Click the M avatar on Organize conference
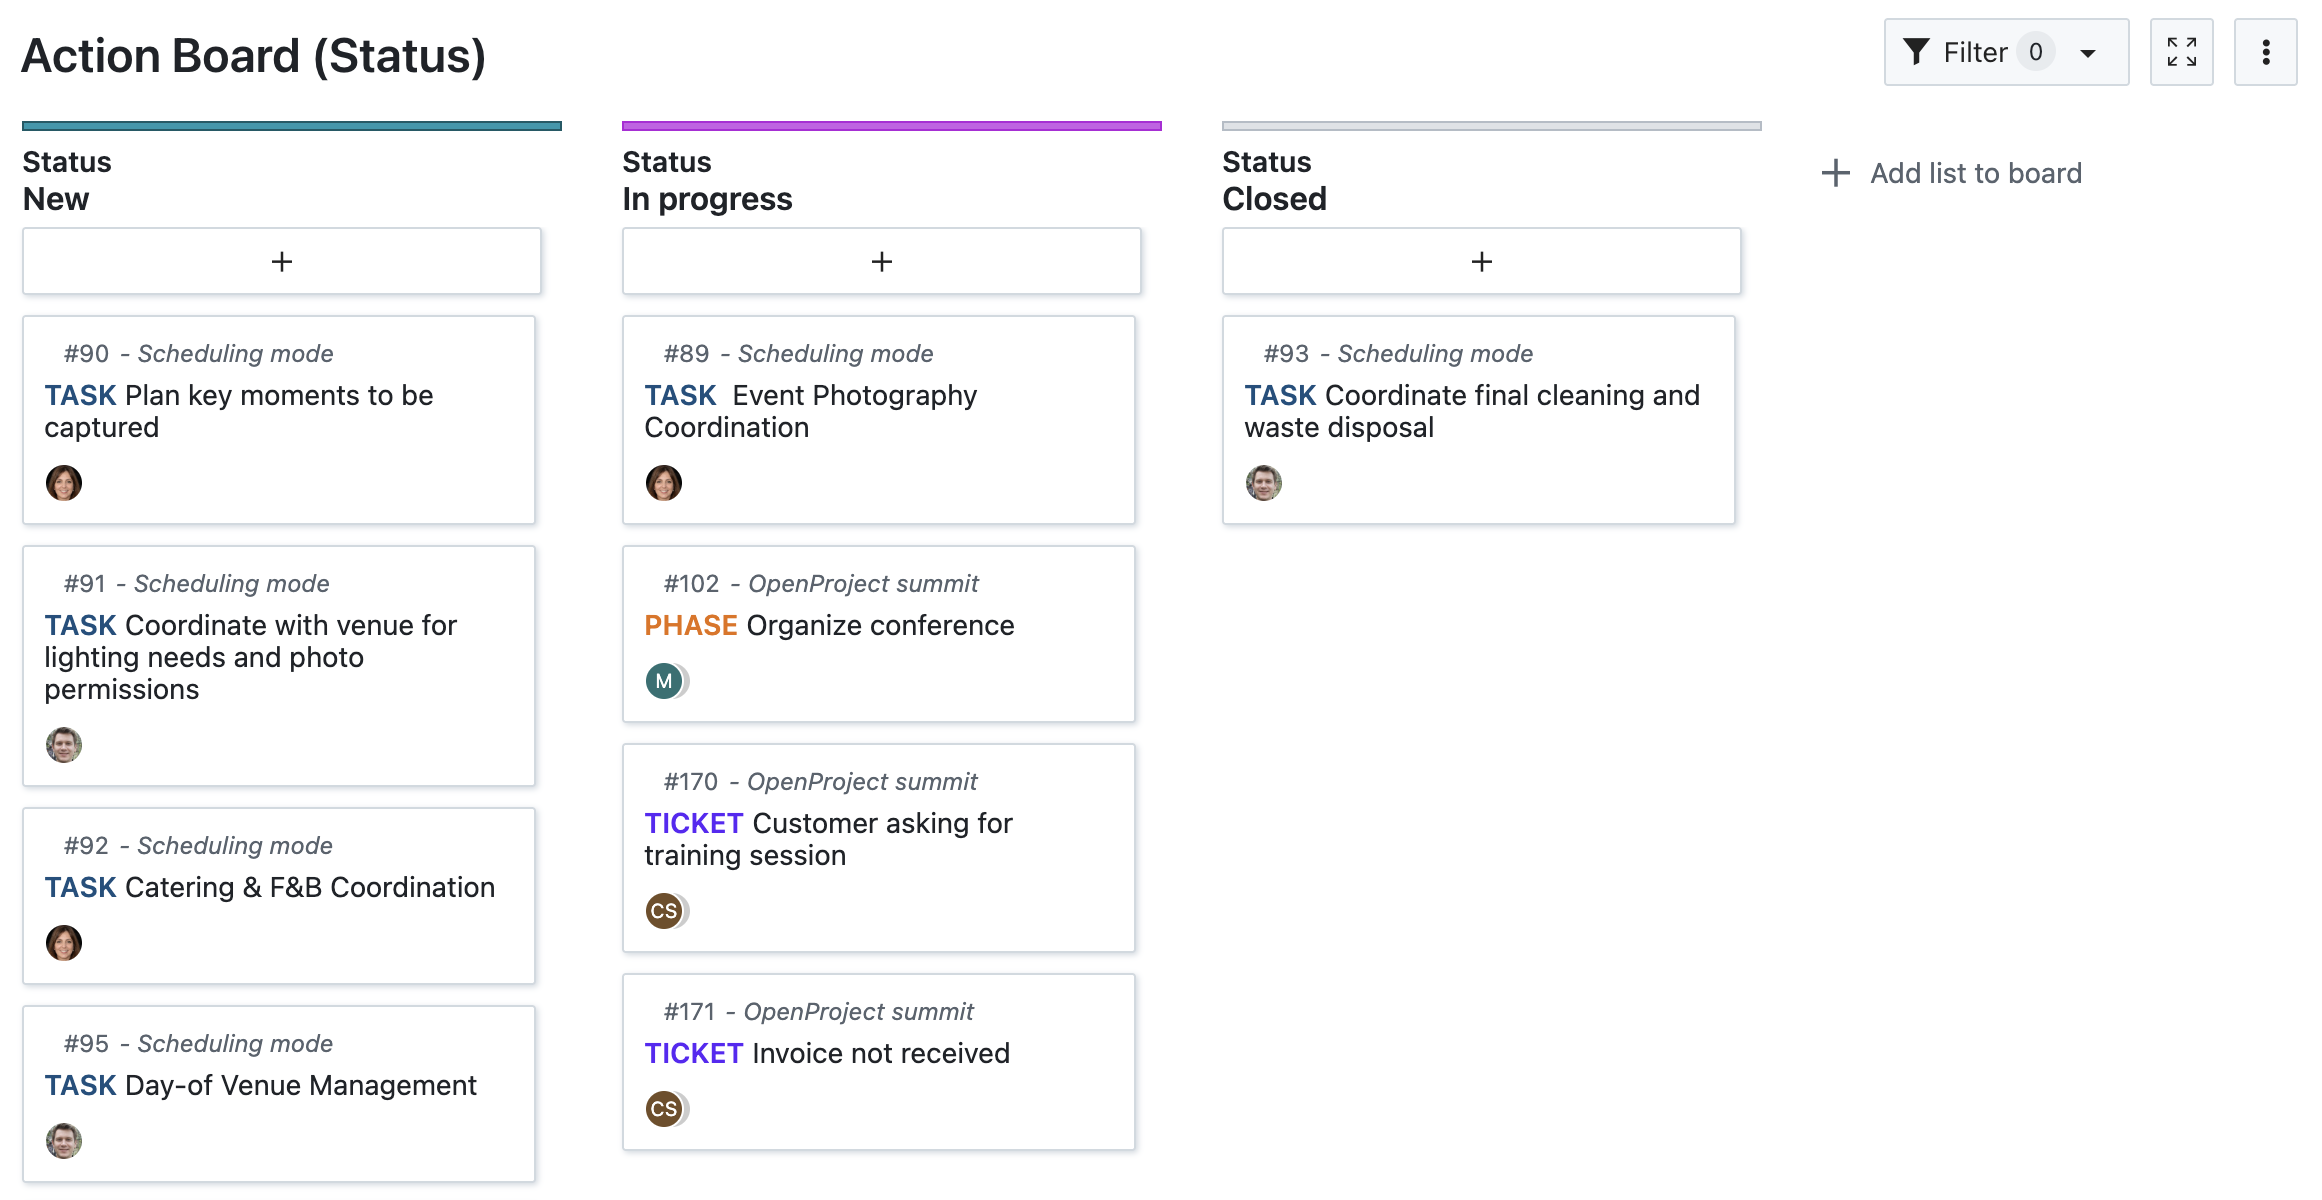 [x=665, y=680]
